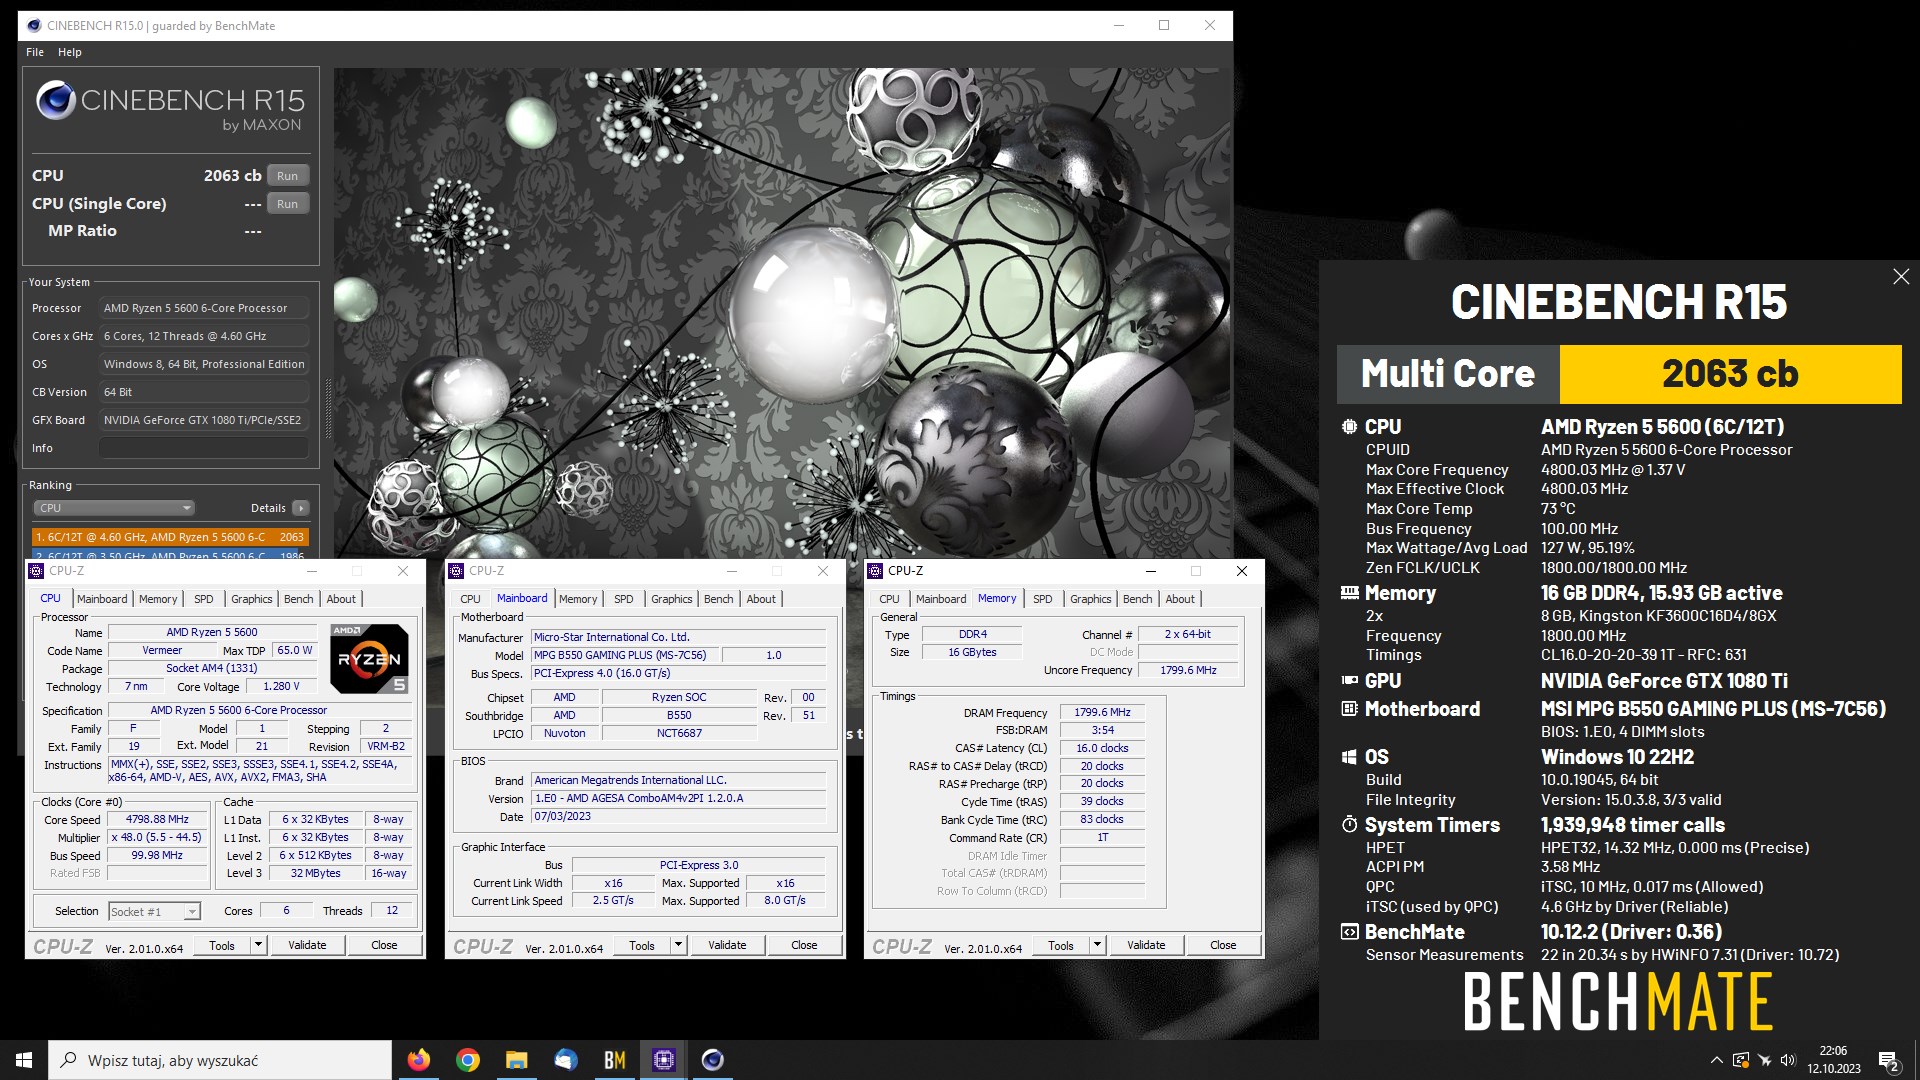
Task: Click the CAS# Latency 16.0 clocks value
Action: click(x=1102, y=748)
